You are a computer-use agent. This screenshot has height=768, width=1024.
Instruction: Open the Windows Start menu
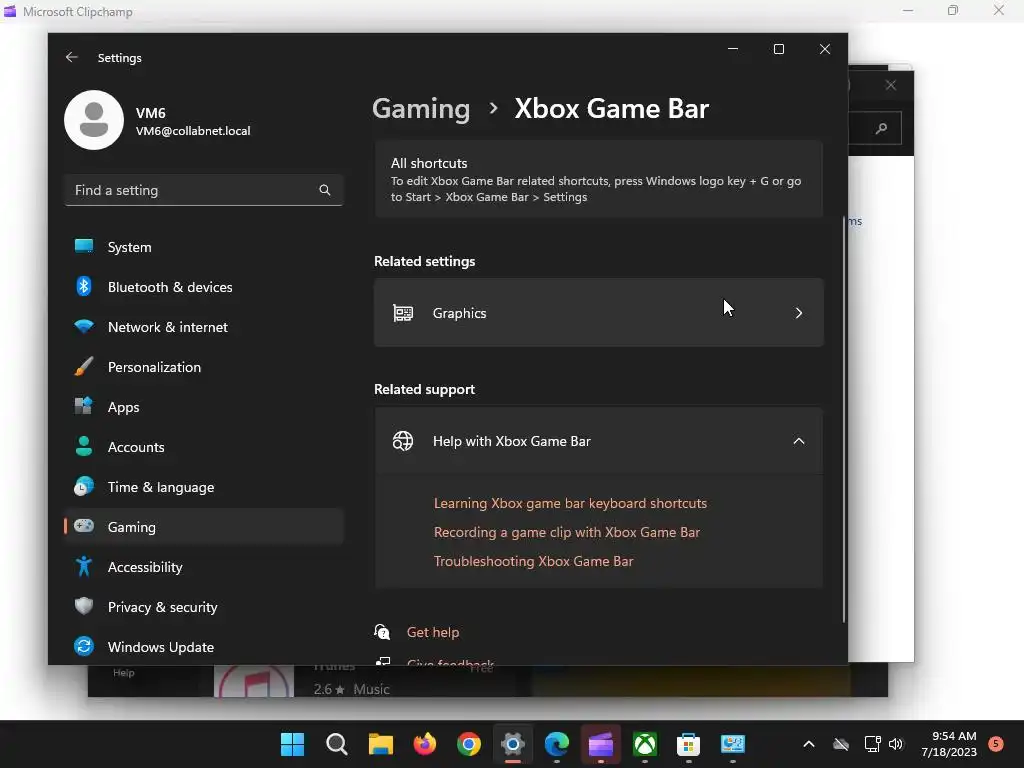(x=293, y=744)
